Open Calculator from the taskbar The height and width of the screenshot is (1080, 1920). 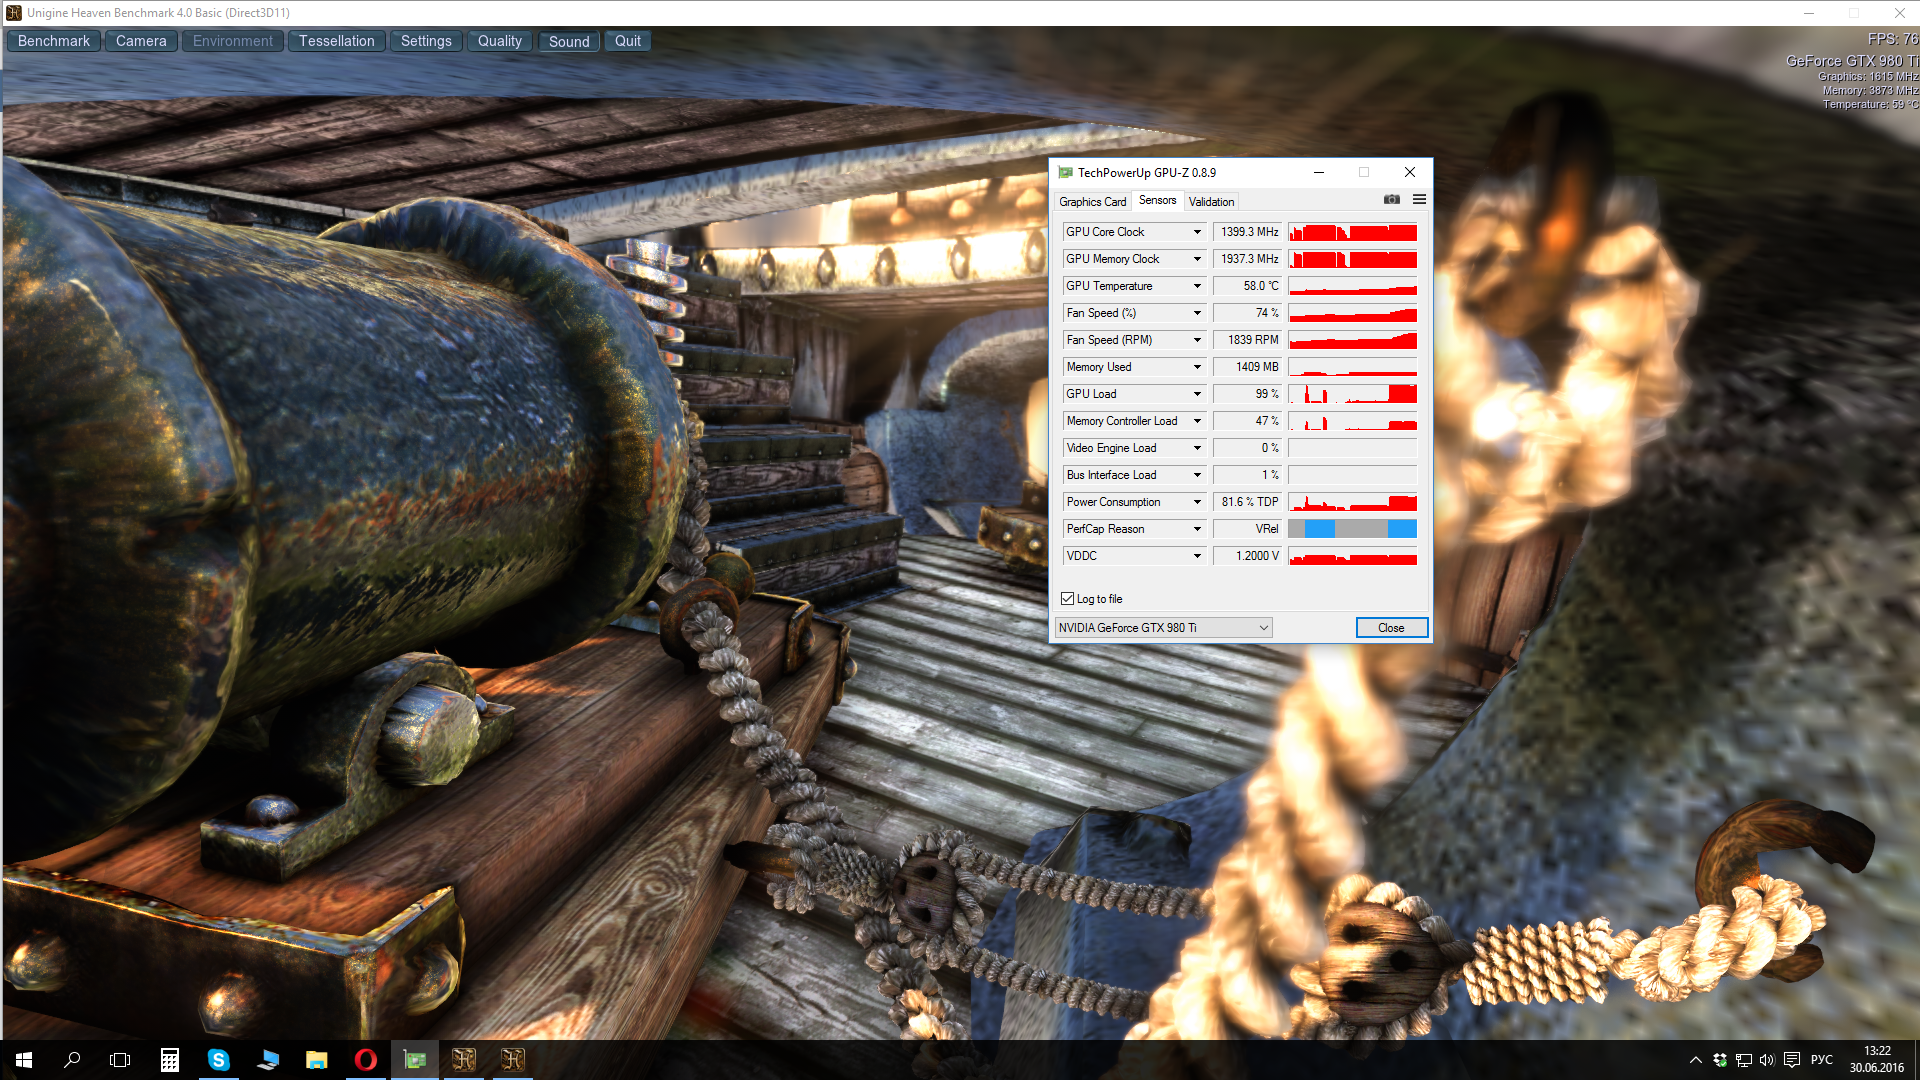170,1060
